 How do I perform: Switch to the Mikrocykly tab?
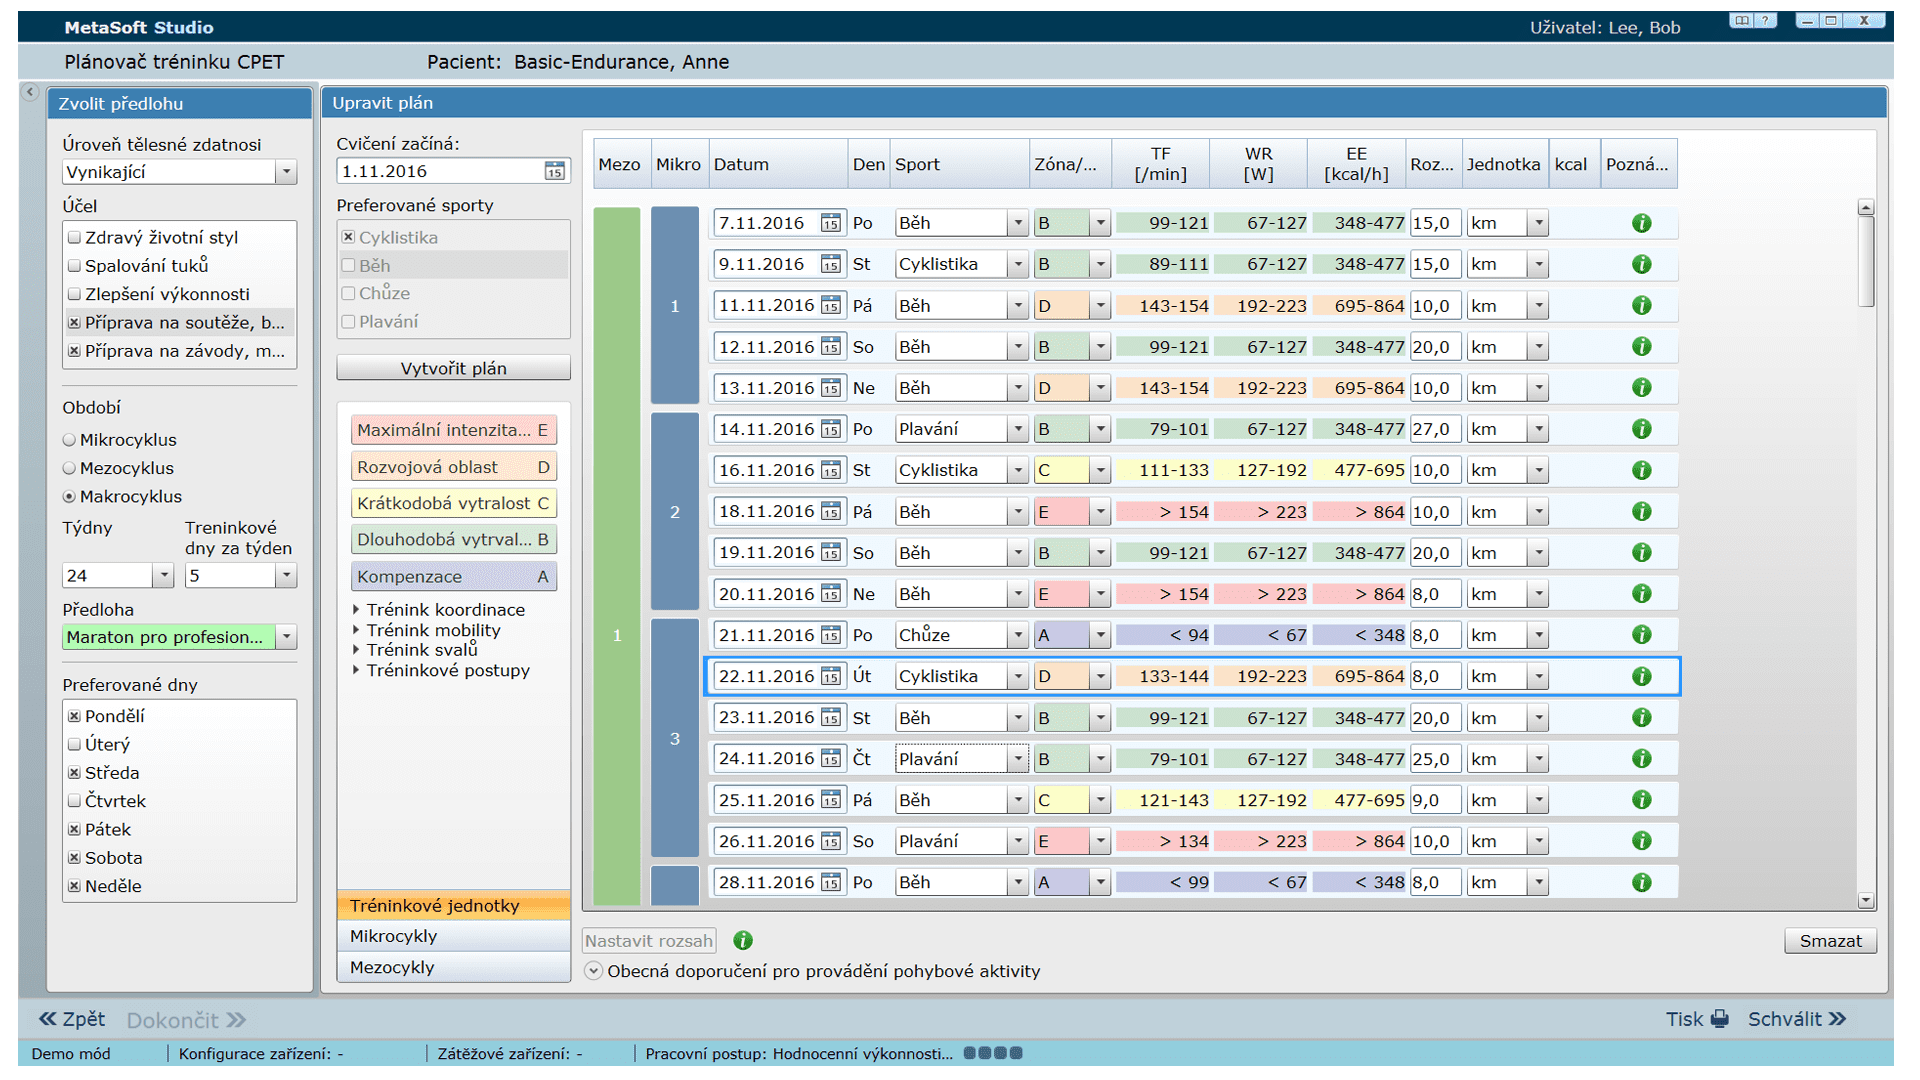tap(453, 936)
